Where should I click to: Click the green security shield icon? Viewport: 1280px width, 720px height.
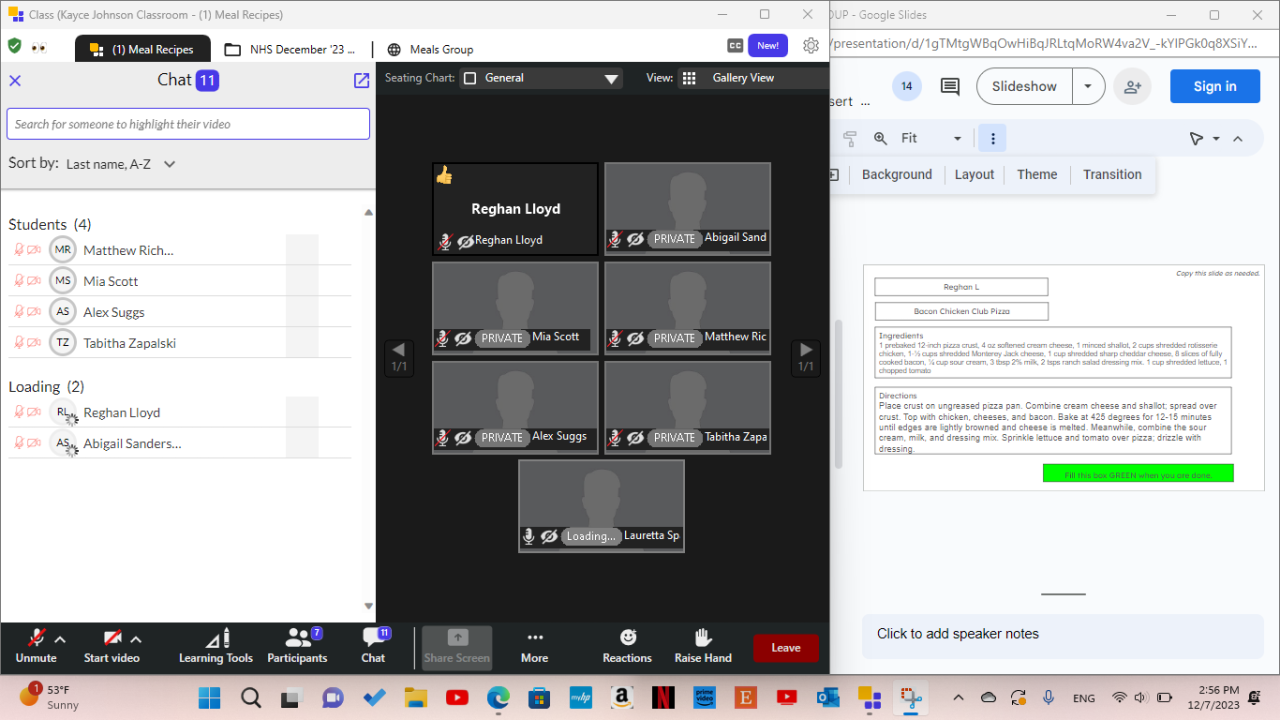[14, 46]
